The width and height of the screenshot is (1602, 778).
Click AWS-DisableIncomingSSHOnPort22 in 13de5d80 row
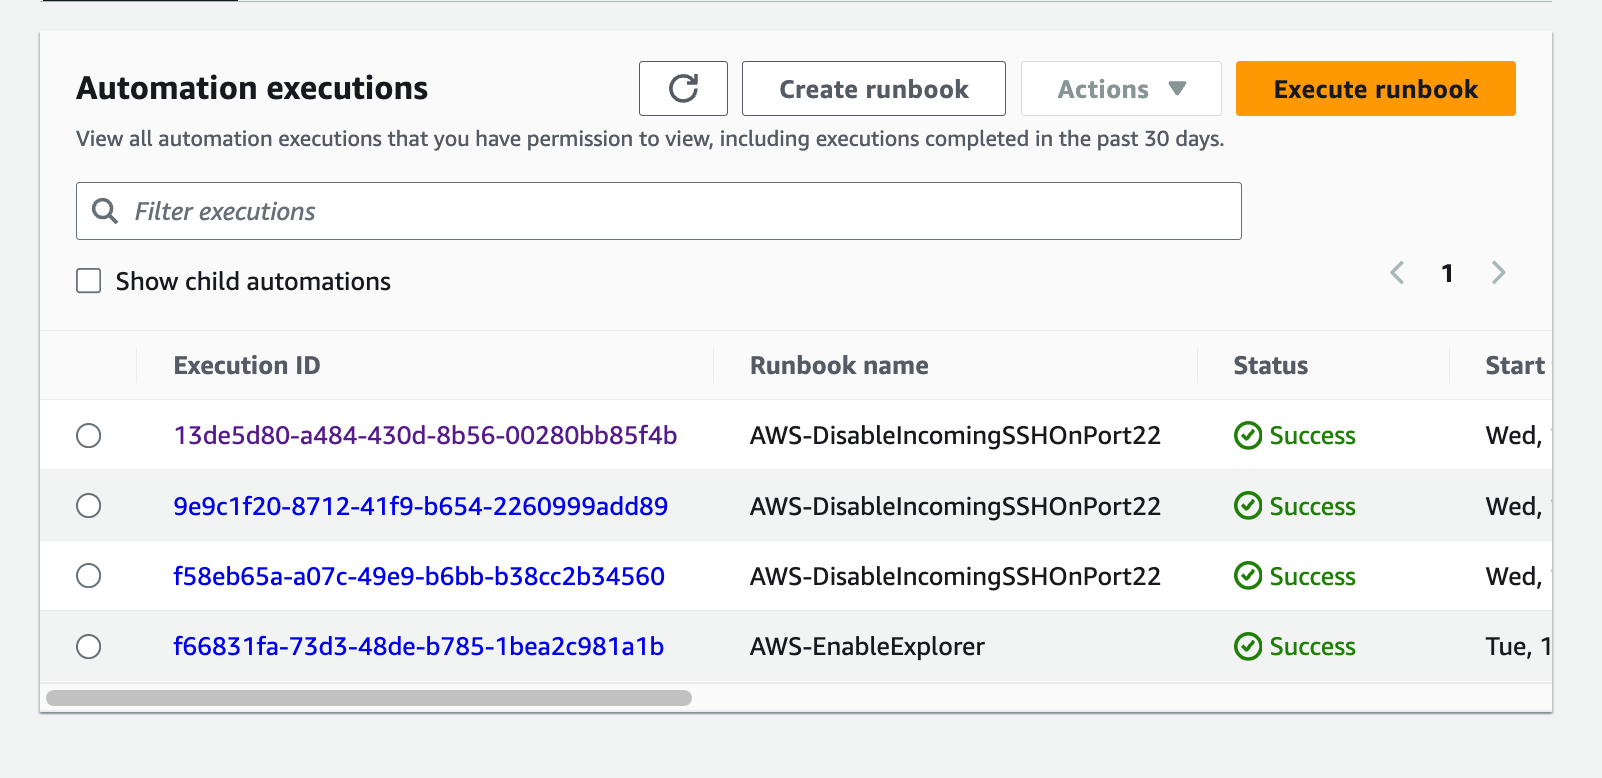pyautogui.click(x=955, y=436)
